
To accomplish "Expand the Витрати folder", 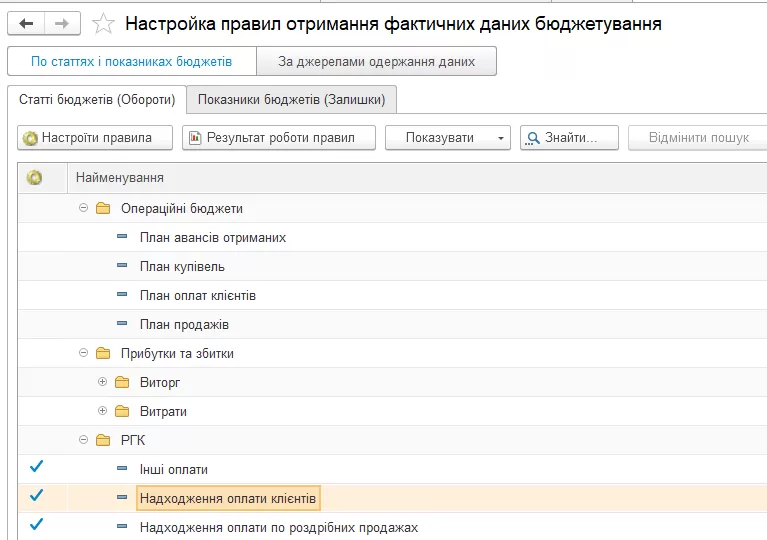I will 102,410.
